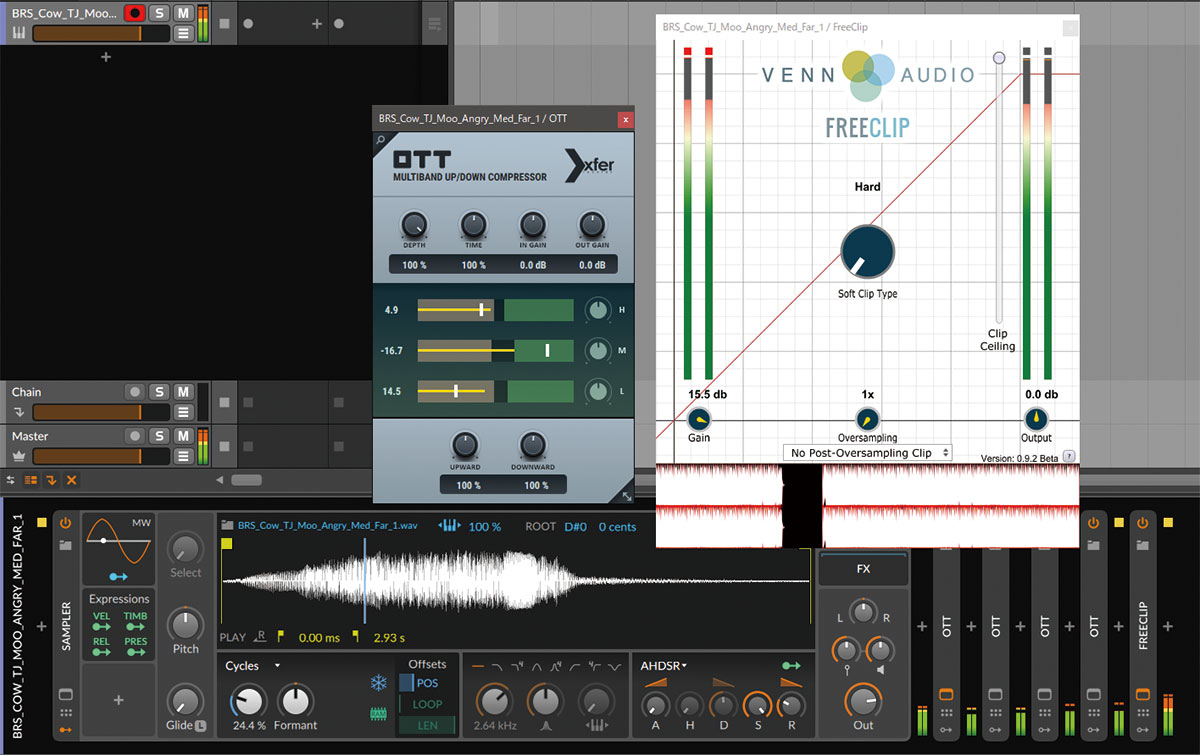Click the OTT Depth knob
Screen dimensions: 1200x755
tap(413, 224)
